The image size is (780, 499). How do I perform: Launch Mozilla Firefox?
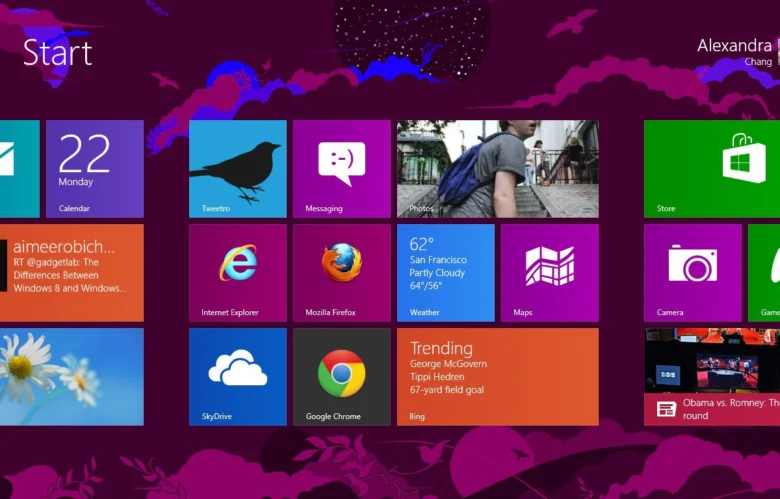(x=342, y=273)
